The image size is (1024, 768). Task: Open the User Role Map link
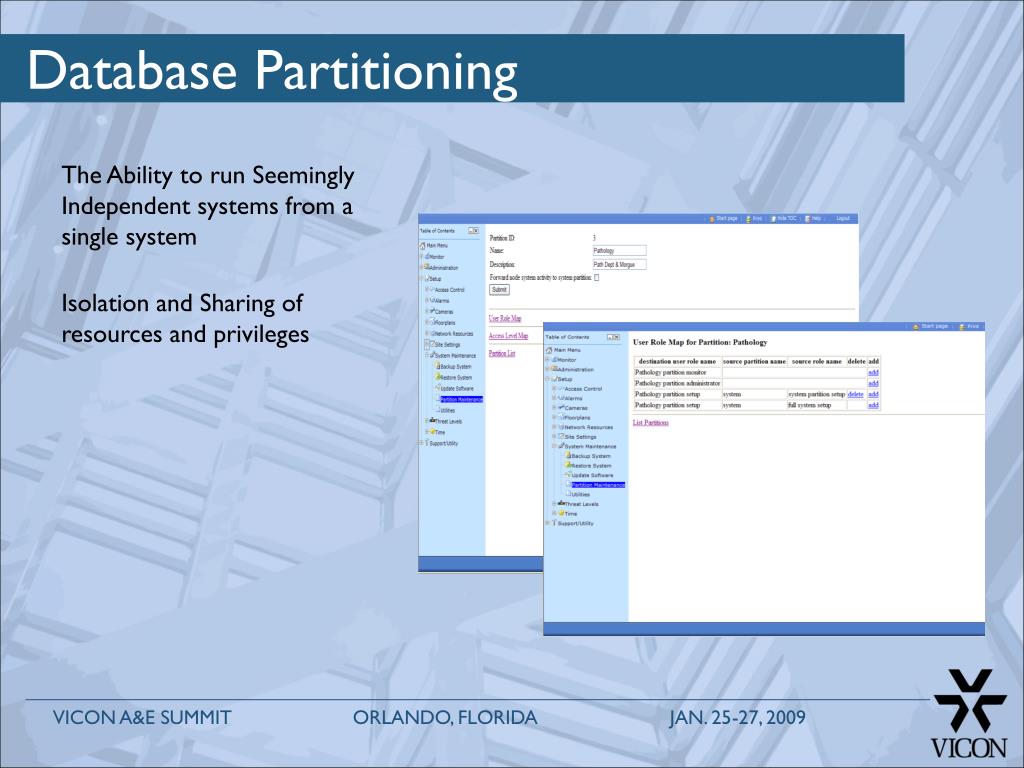[505, 319]
